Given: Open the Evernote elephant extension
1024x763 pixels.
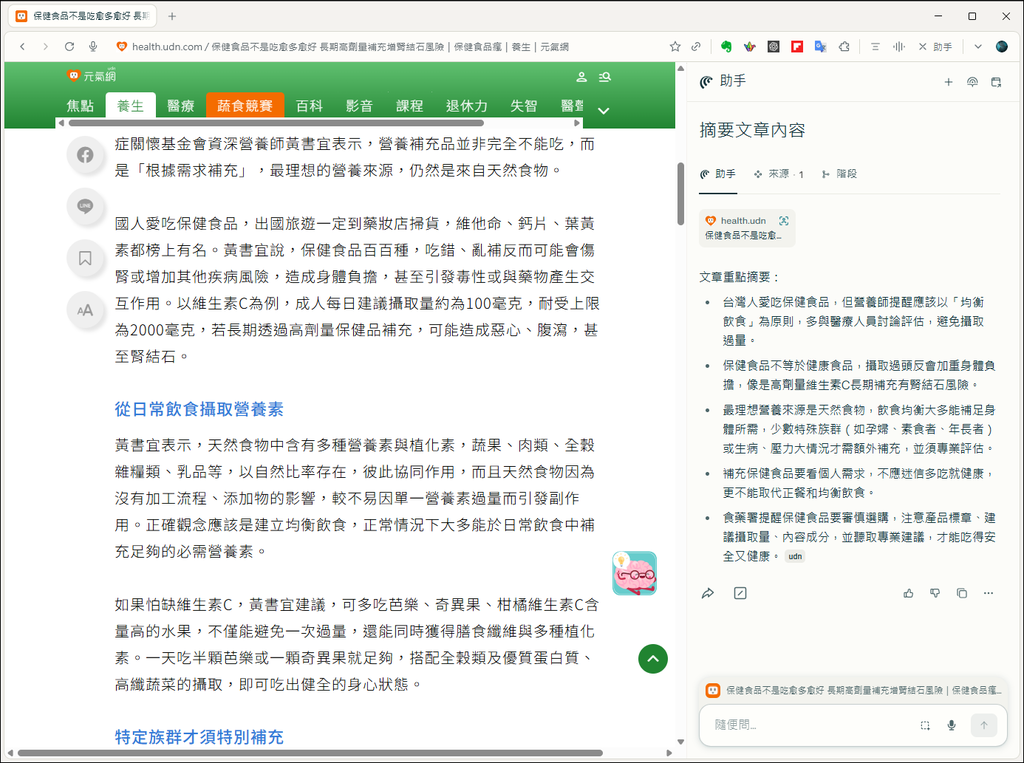Looking at the screenshot, I should (726, 46).
